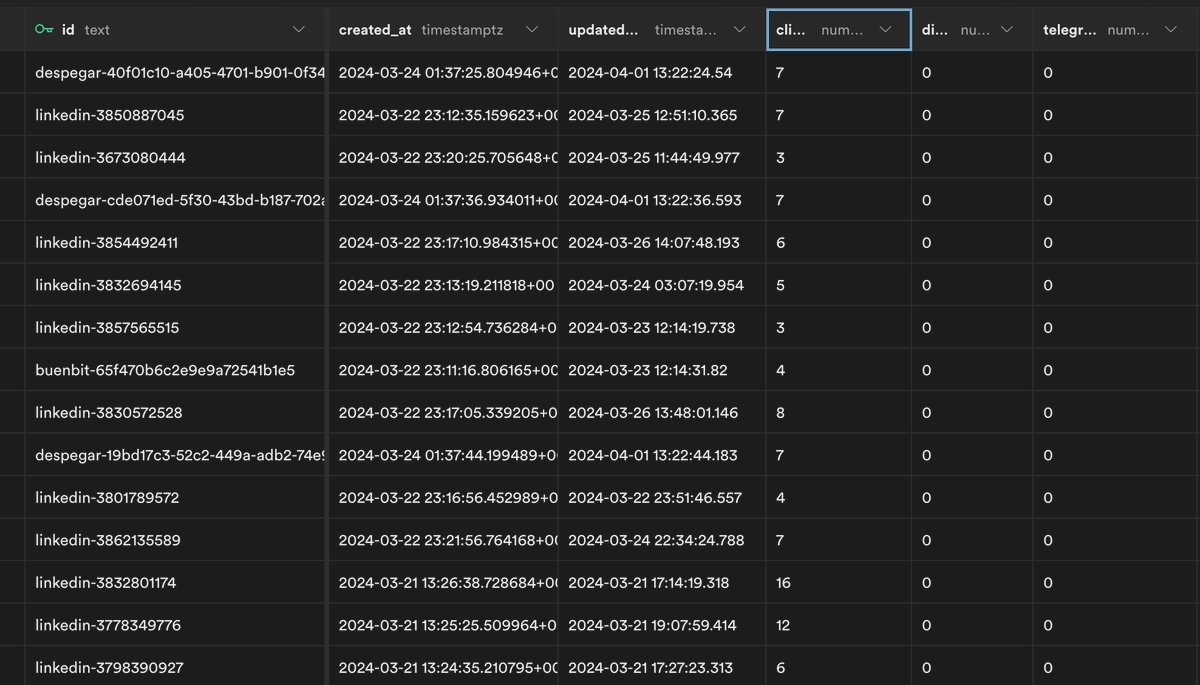Select id cell buenbit-65f470b6c2e9e9a72541b1e5

pyautogui.click(x=175, y=370)
